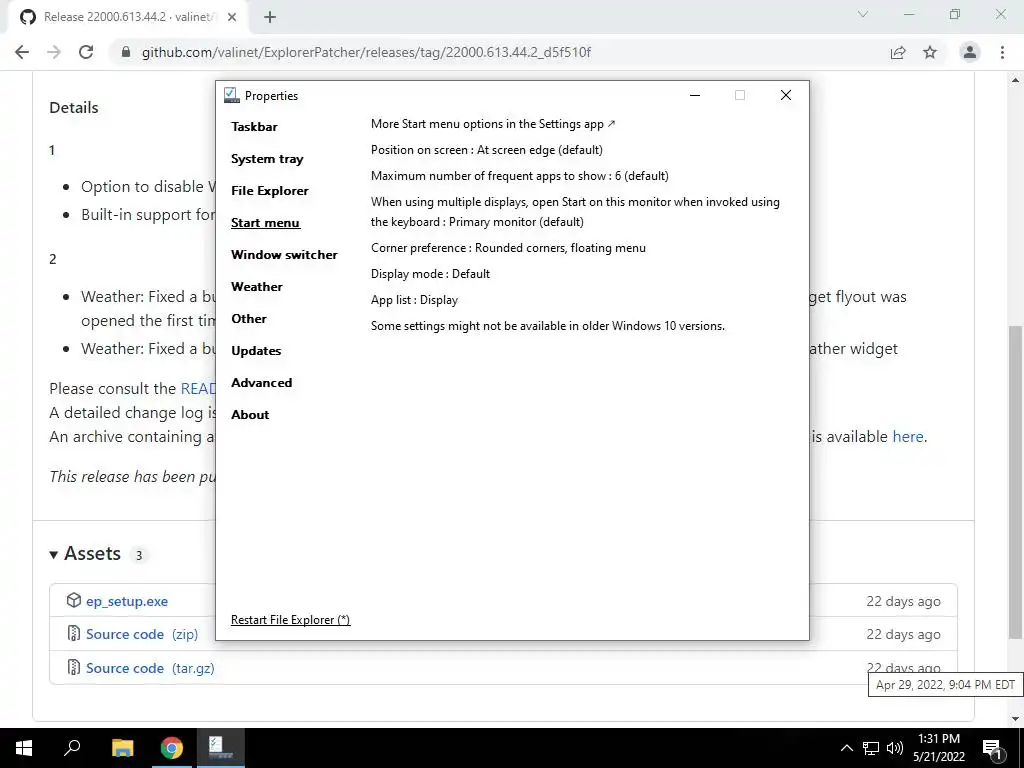
Task: Click Restart File Explorer link
Action: coord(291,620)
